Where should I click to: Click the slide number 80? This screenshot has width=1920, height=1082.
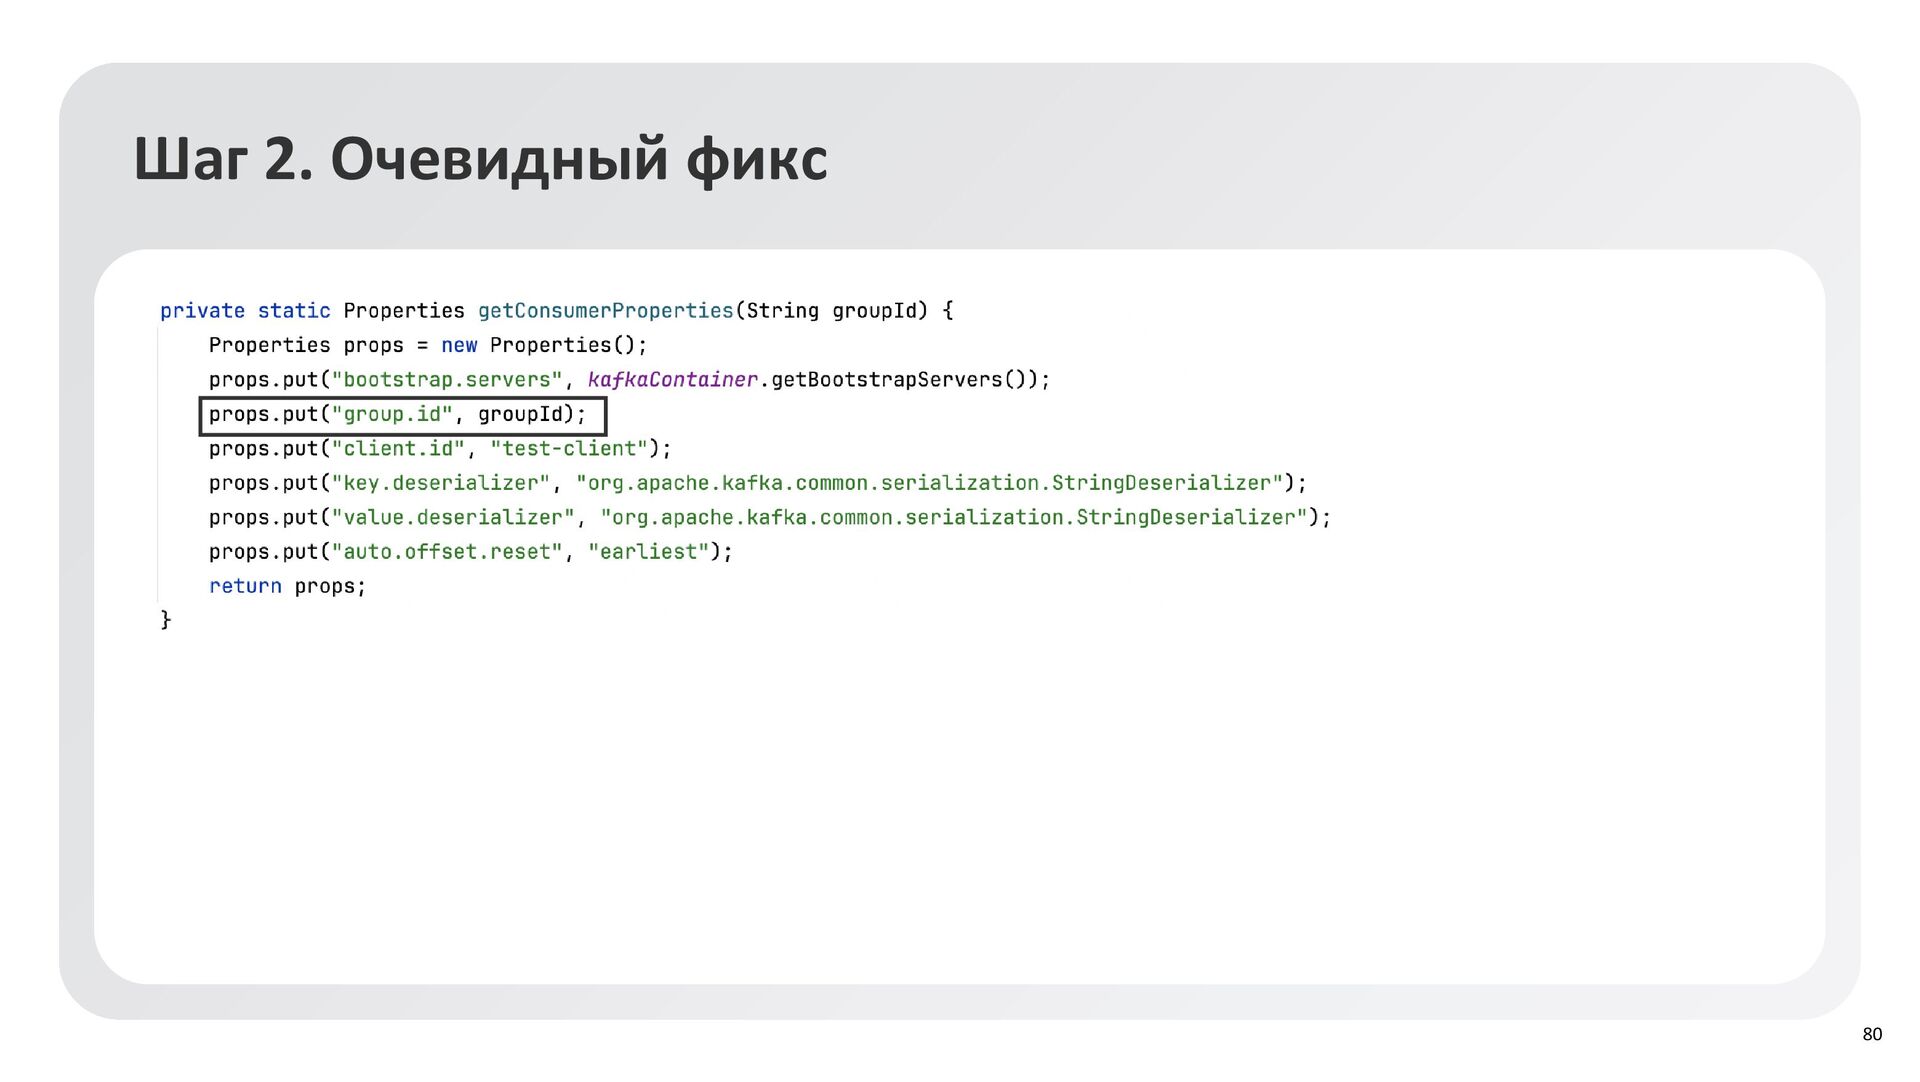pos(1872,1034)
